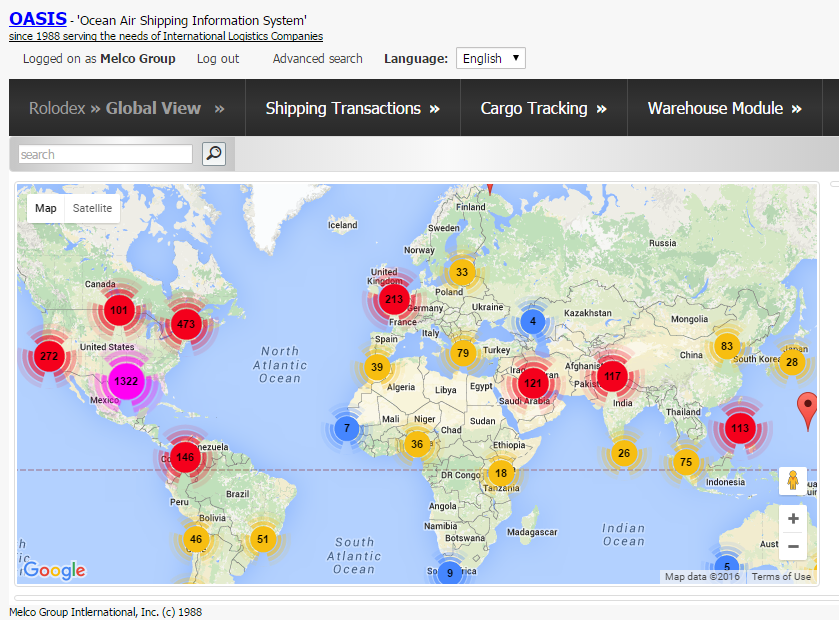Open the 117 cluster over India
The height and width of the screenshot is (620, 839).
point(612,376)
